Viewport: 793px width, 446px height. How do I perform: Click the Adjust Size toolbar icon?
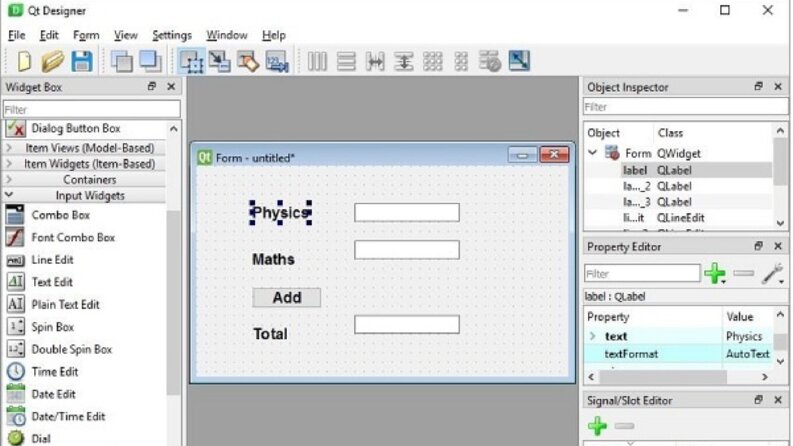(x=519, y=61)
